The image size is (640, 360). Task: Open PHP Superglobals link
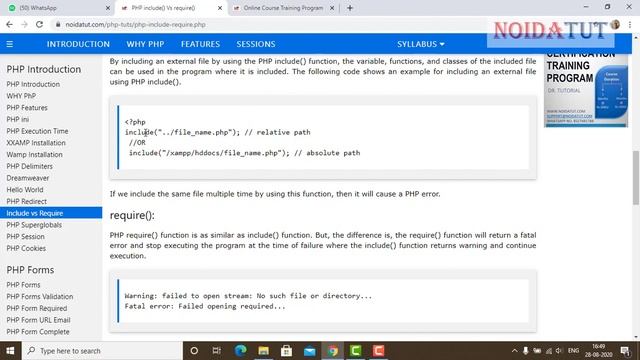[34, 225]
